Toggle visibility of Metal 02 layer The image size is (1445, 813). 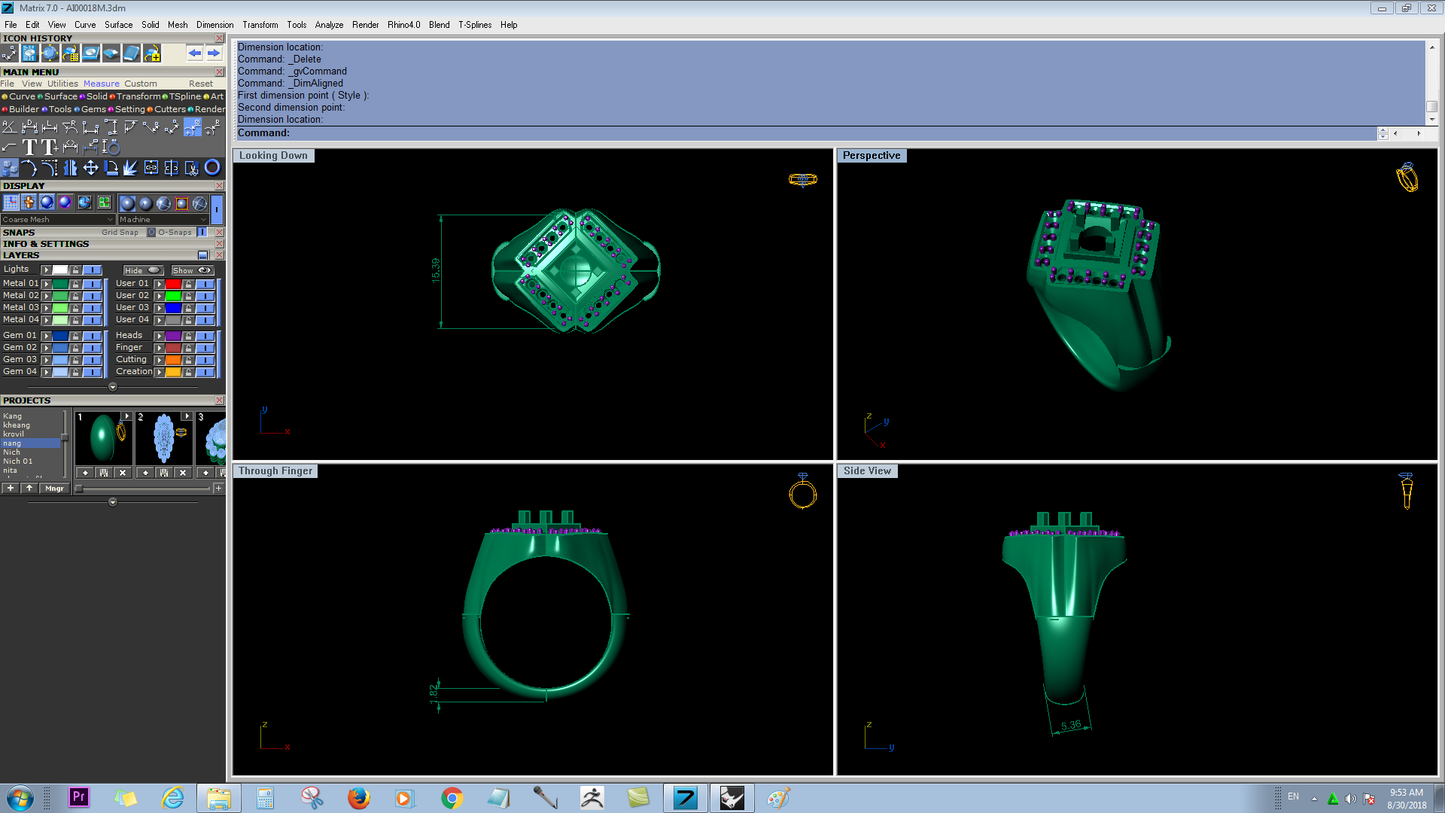[92, 296]
